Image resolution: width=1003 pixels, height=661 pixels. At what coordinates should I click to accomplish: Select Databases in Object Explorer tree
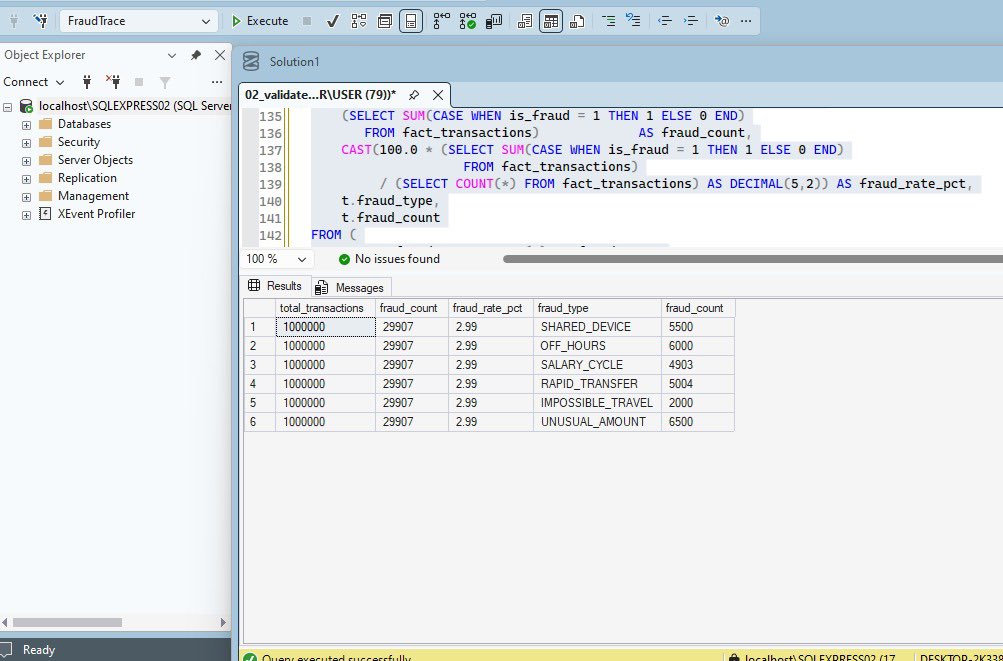point(84,124)
